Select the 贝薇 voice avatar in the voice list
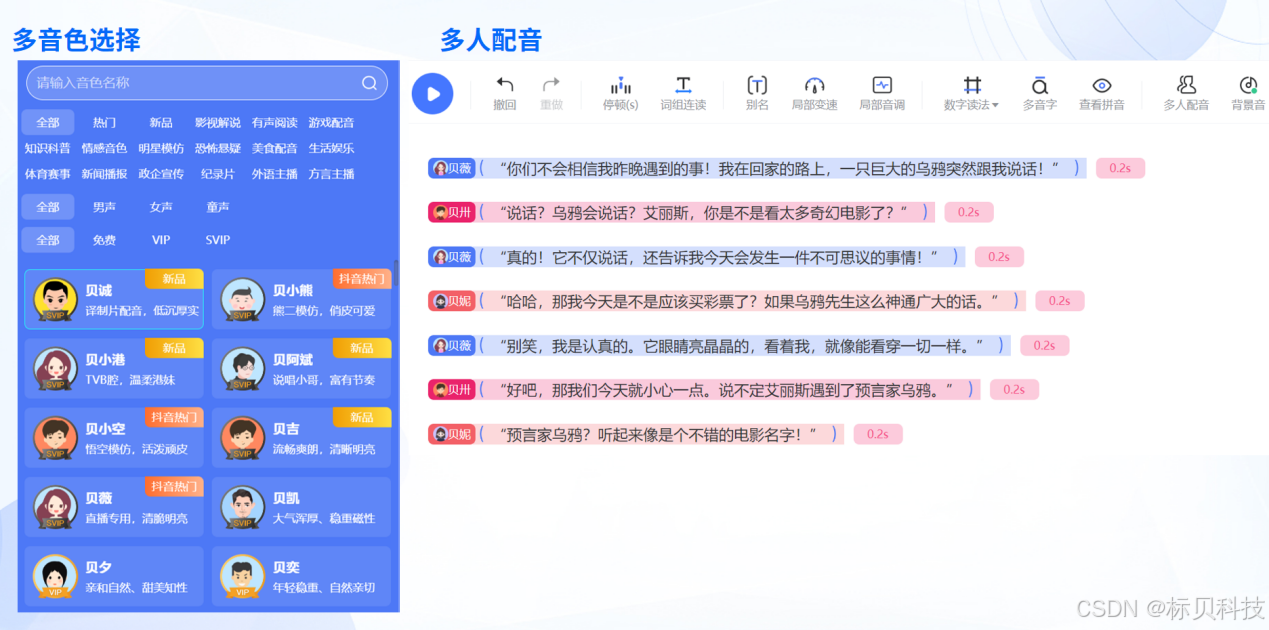The width and height of the screenshot is (1269, 630). tap(55, 507)
